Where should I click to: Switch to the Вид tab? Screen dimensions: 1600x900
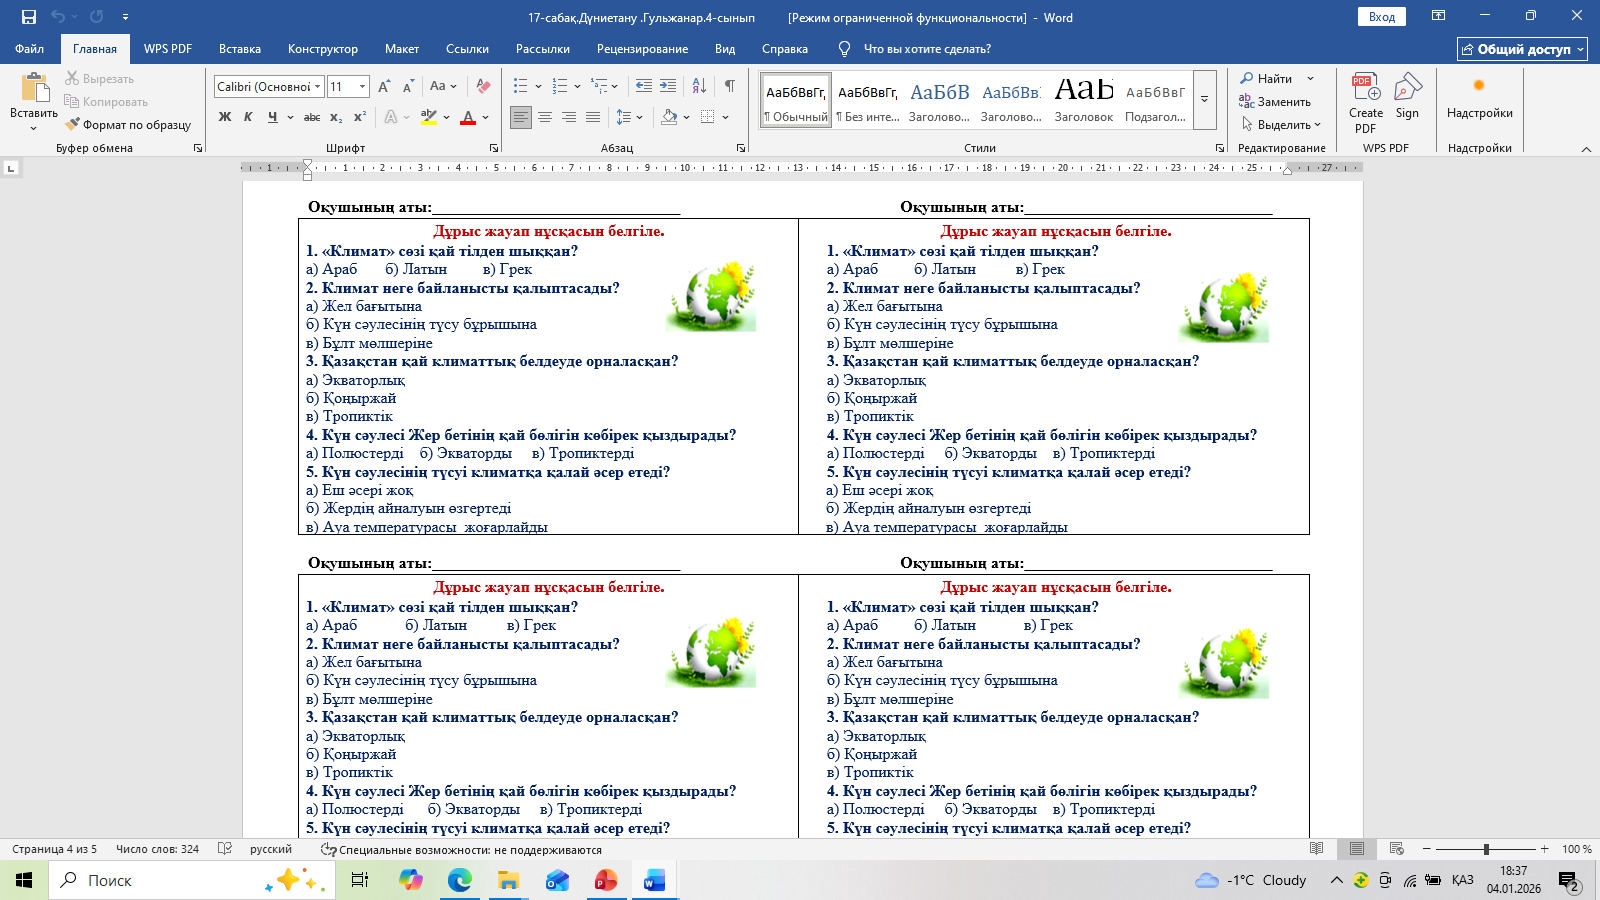(725, 49)
